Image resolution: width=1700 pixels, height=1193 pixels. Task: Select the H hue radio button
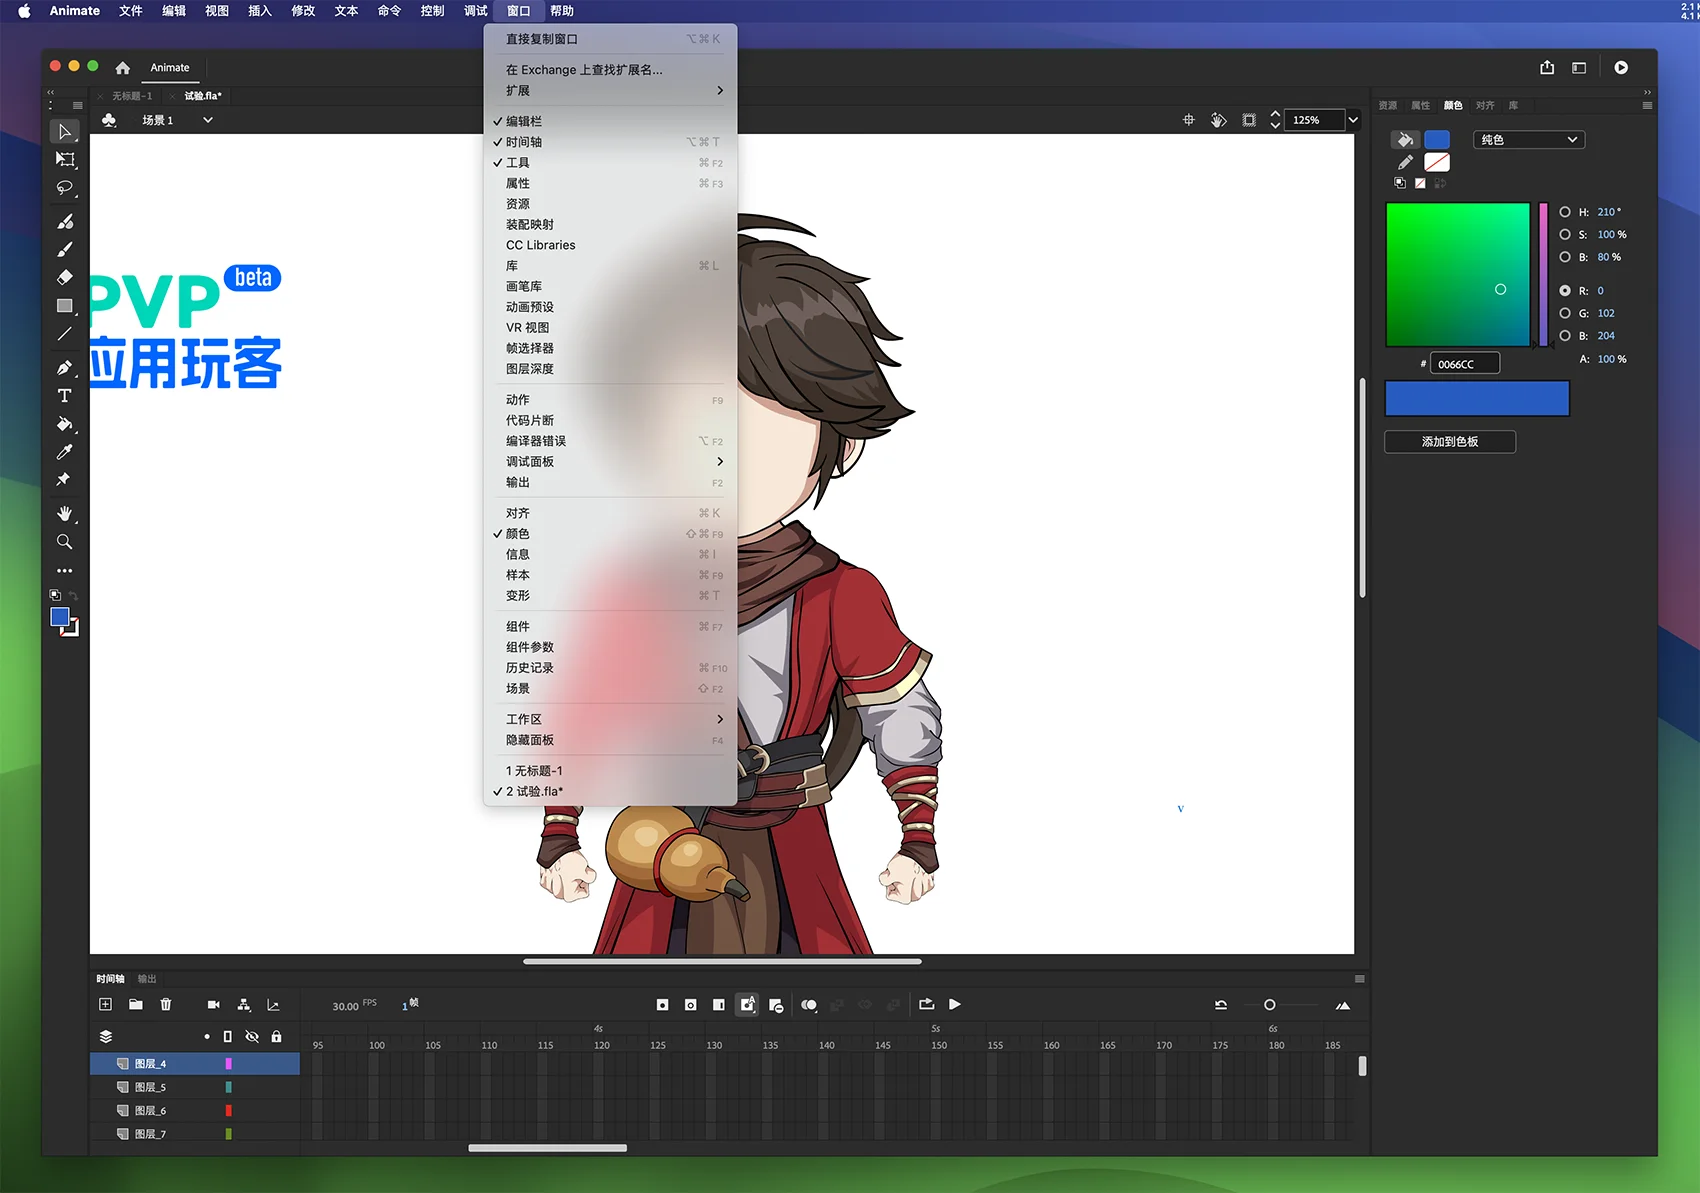1565,212
